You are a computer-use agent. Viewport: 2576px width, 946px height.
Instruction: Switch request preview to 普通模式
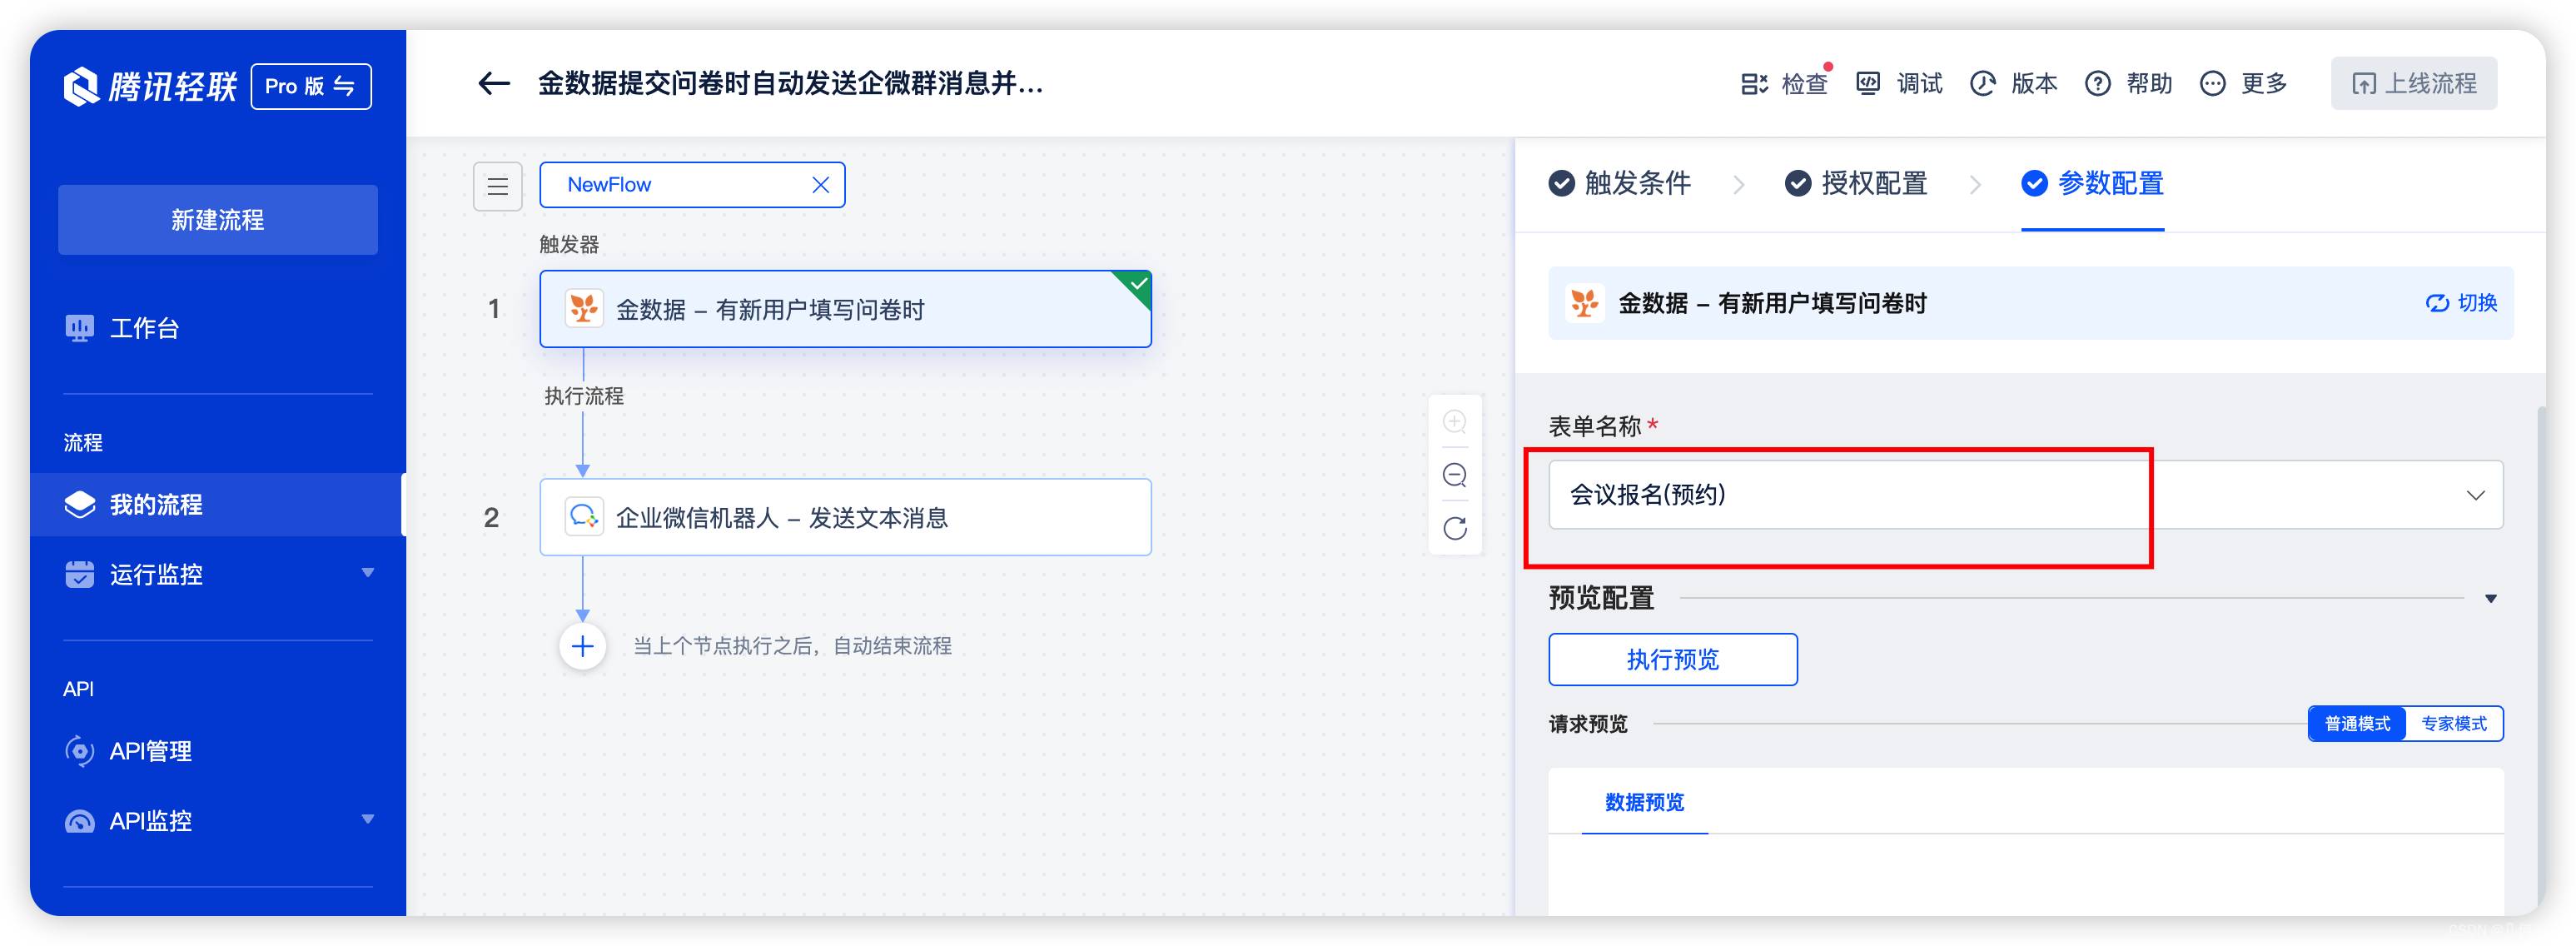2357,724
